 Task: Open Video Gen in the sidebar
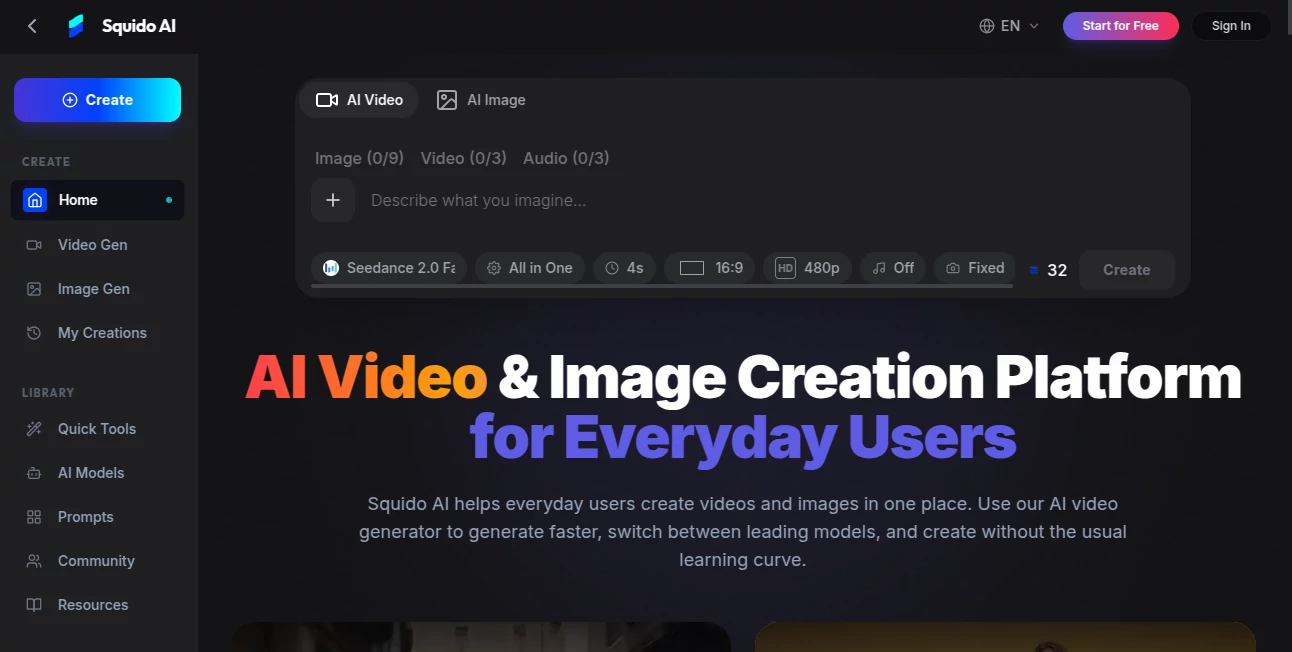[x=97, y=245]
